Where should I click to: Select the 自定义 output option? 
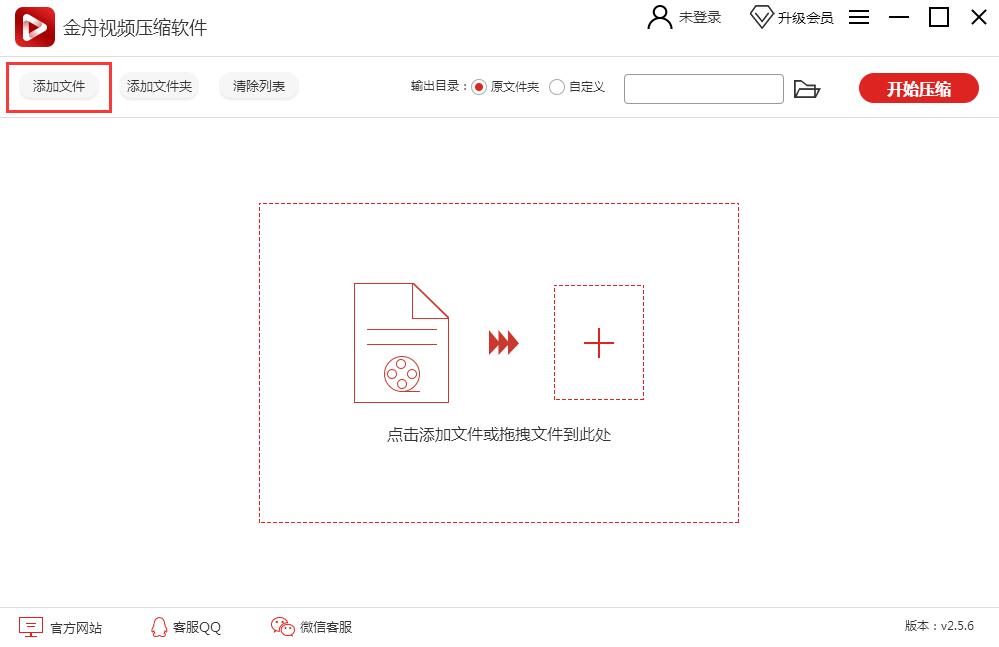(x=556, y=86)
